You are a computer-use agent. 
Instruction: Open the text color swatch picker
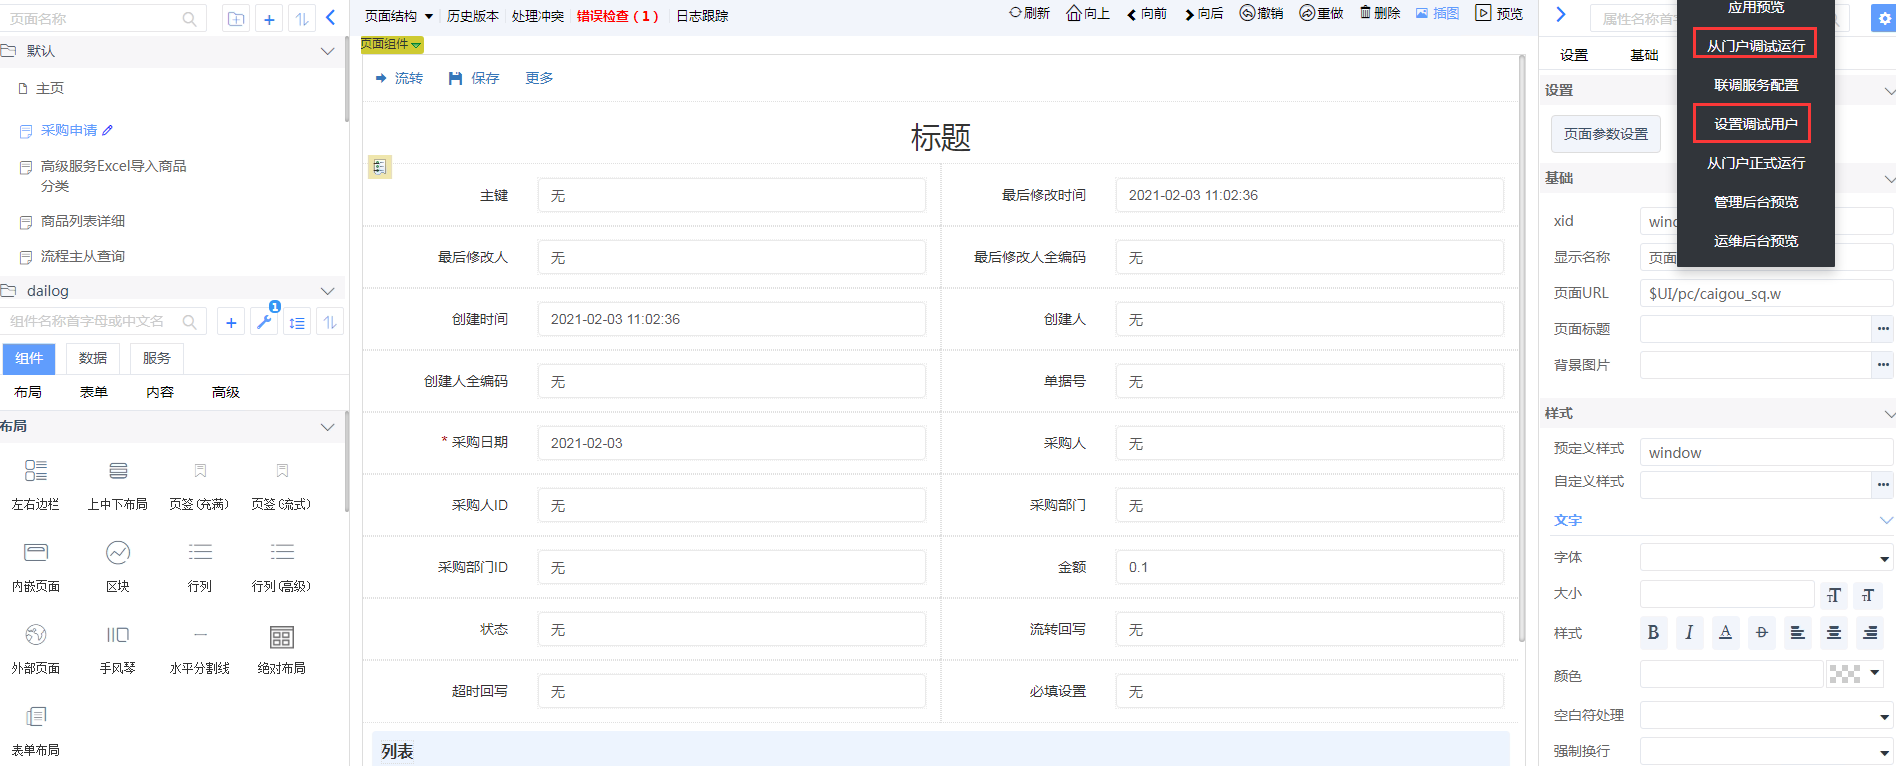click(x=1855, y=674)
